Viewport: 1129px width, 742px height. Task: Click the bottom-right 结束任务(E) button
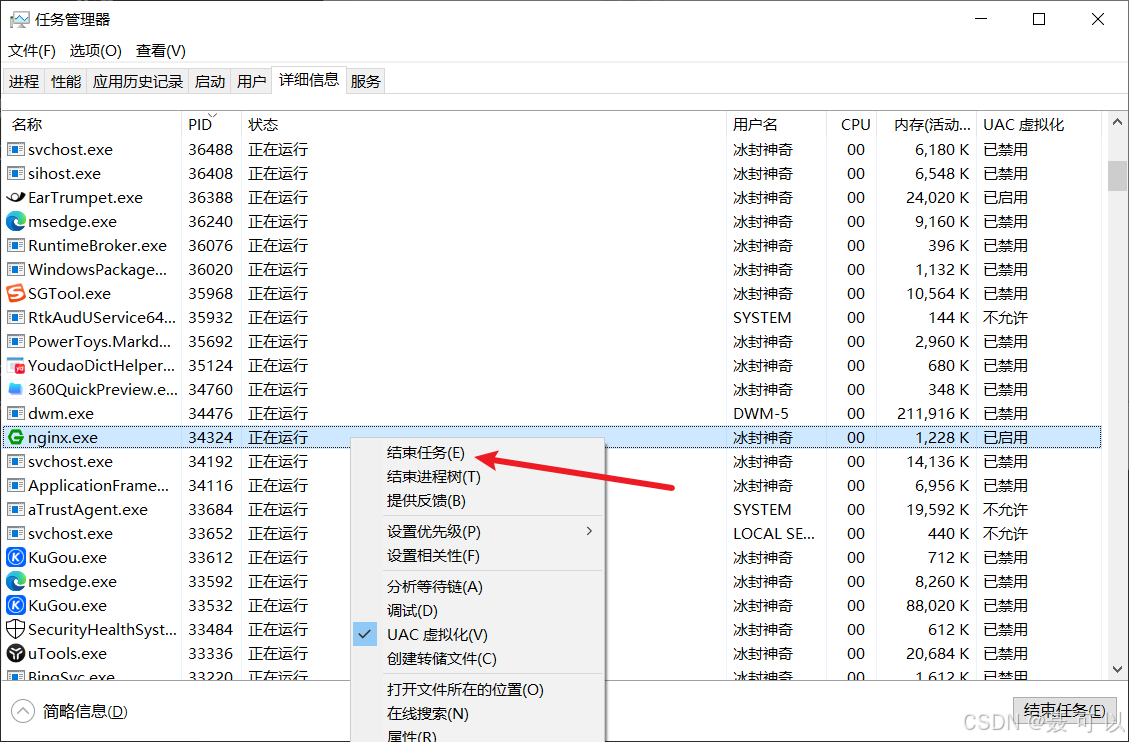click(x=1064, y=711)
